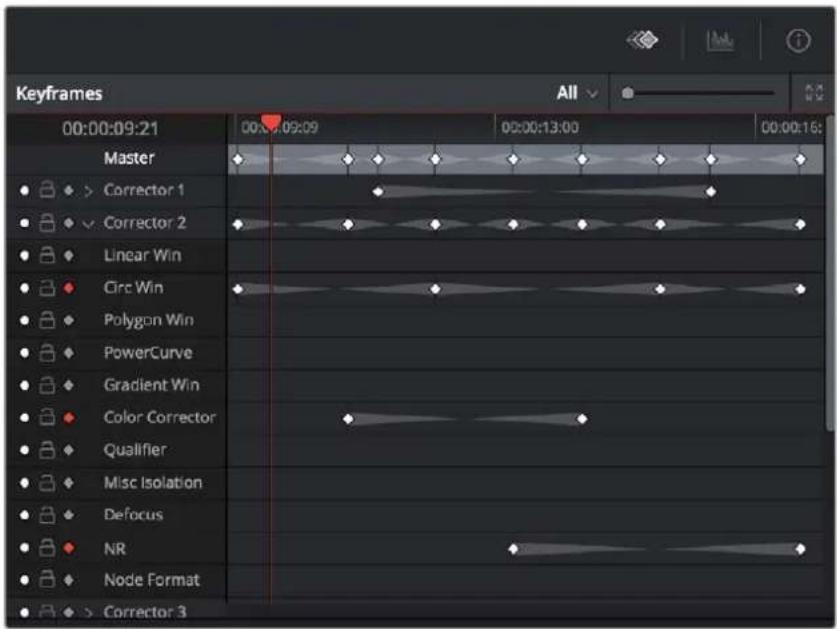
Task: Click first keyframe on Circ Win track
Action: pyautogui.click(x=238, y=289)
